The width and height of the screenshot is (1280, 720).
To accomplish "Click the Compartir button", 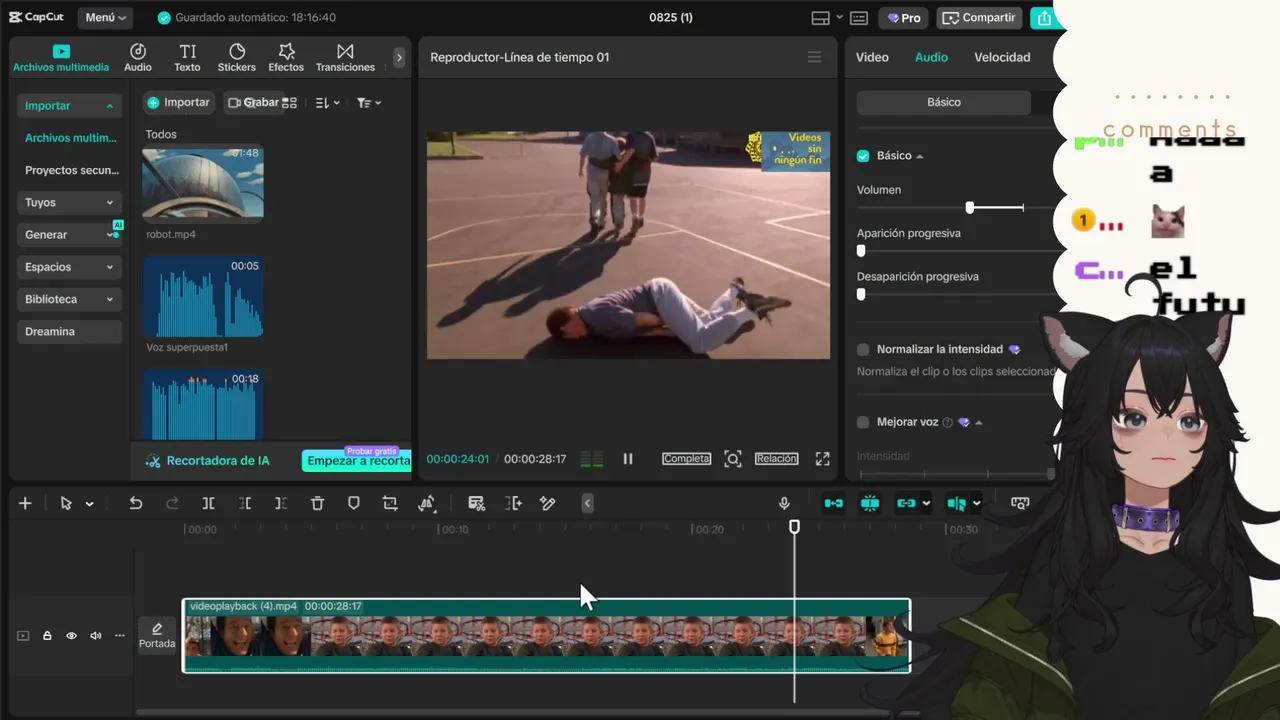I will 980,18.
